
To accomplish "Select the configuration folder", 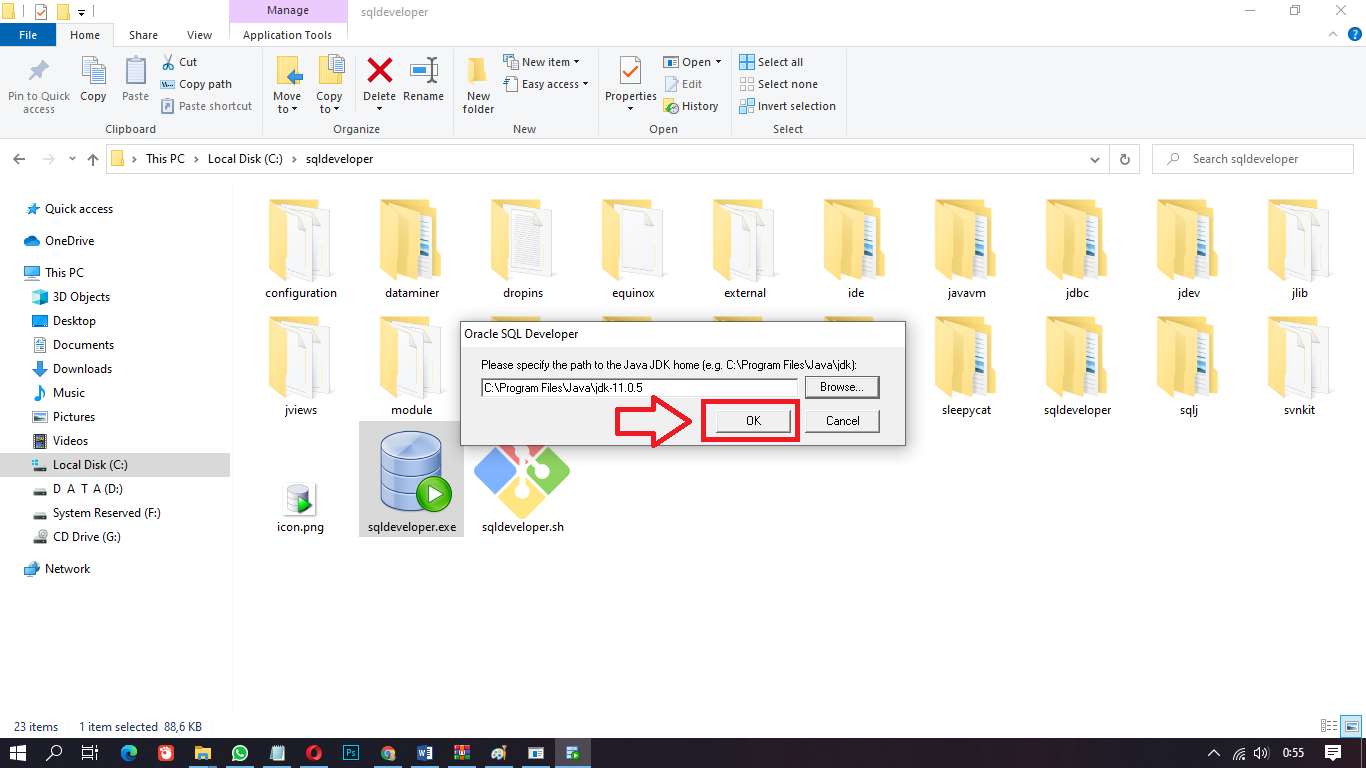I will pos(301,250).
